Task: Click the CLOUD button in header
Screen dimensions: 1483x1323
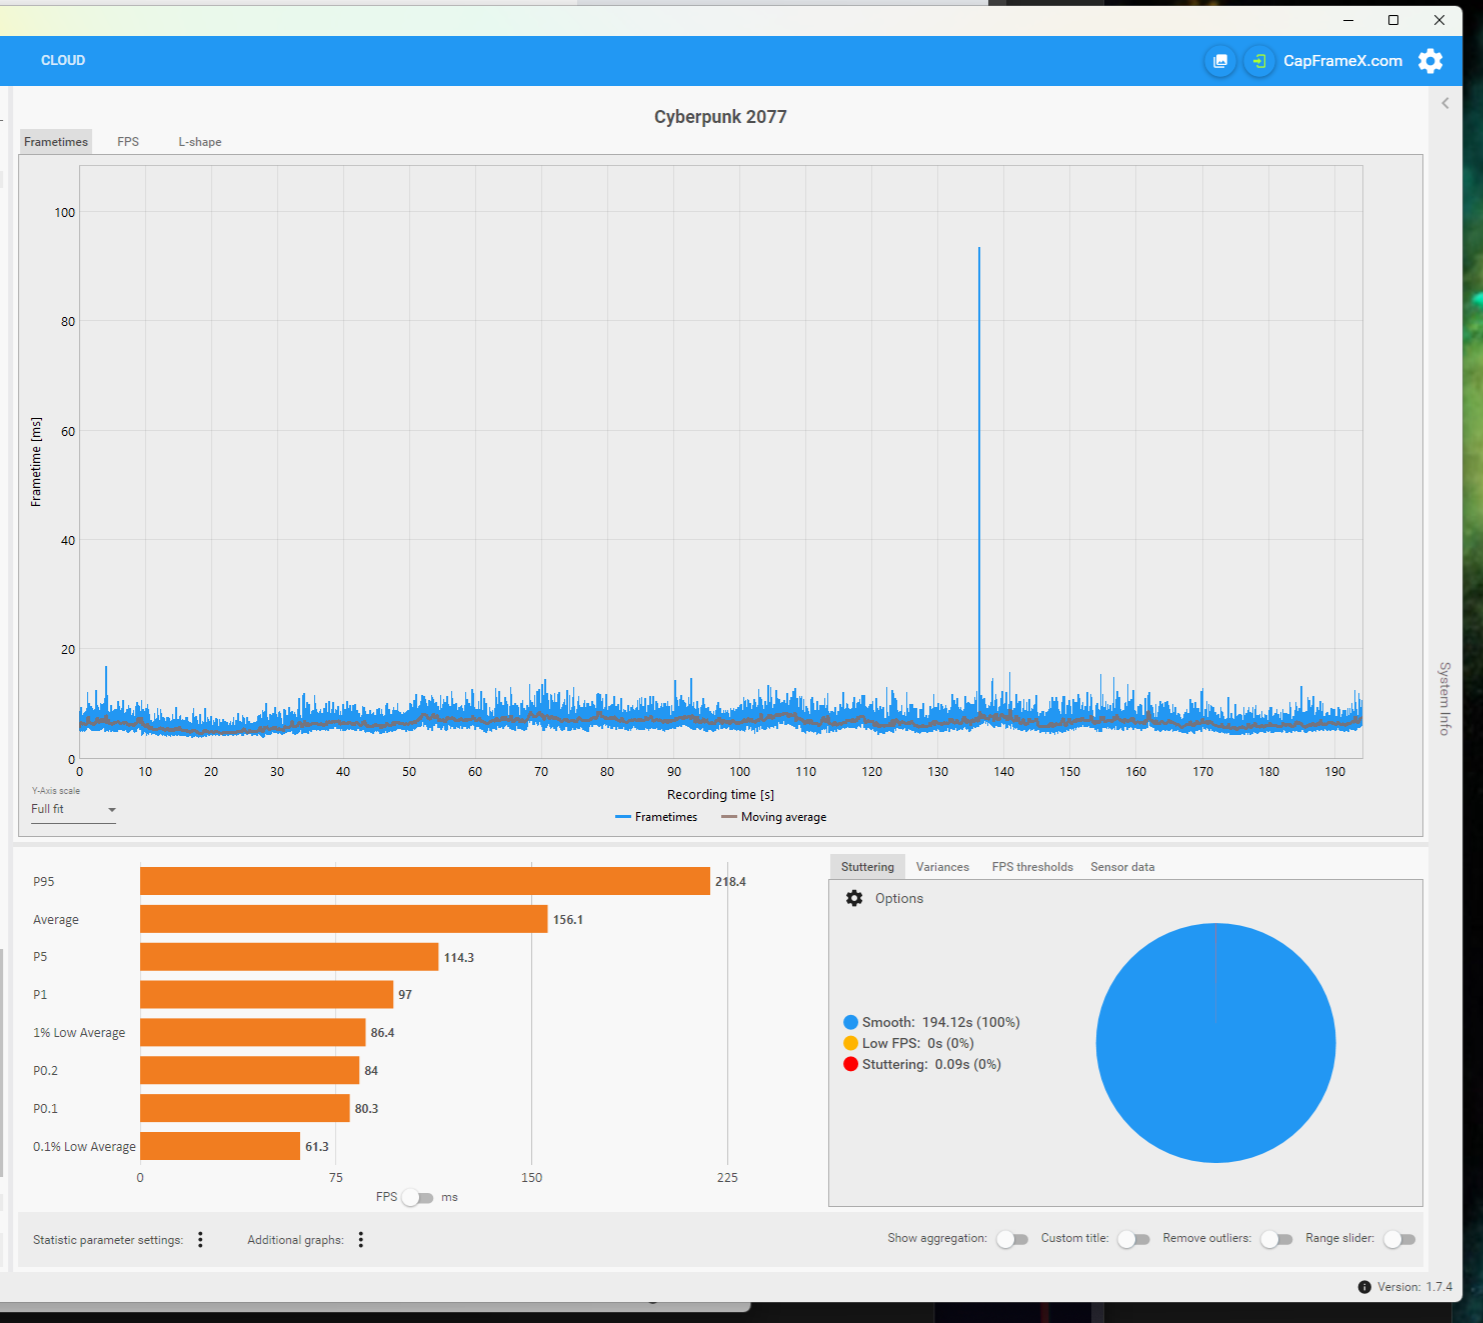Action: [63, 61]
